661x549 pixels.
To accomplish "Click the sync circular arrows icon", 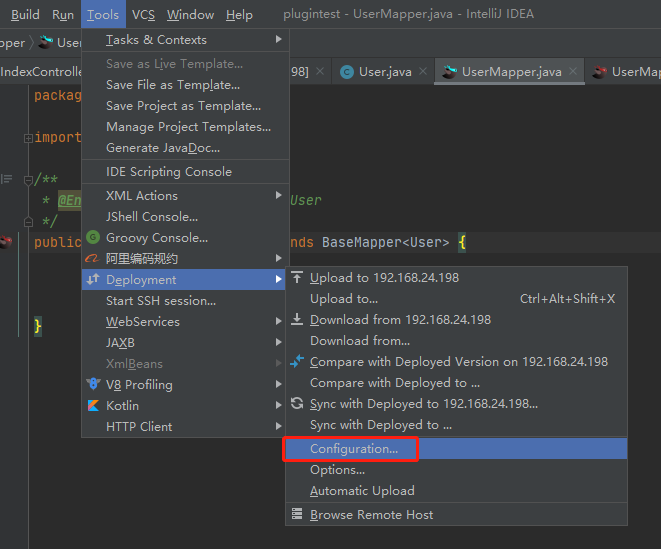I will pos(297,403).
